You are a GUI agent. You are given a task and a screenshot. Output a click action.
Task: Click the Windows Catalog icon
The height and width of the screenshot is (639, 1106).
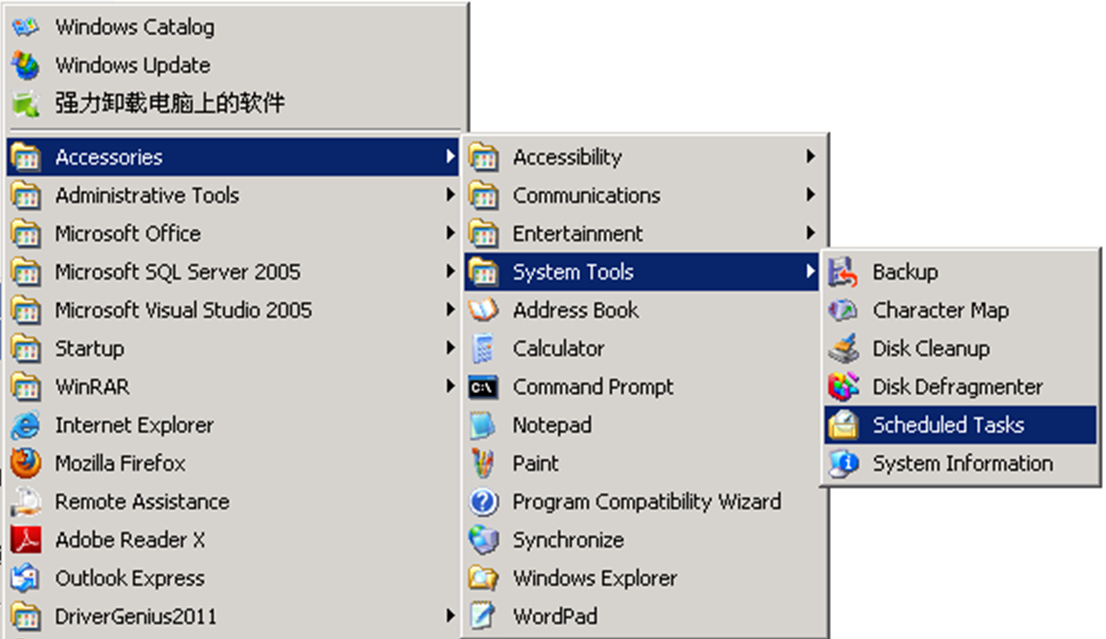pos(26,27)
